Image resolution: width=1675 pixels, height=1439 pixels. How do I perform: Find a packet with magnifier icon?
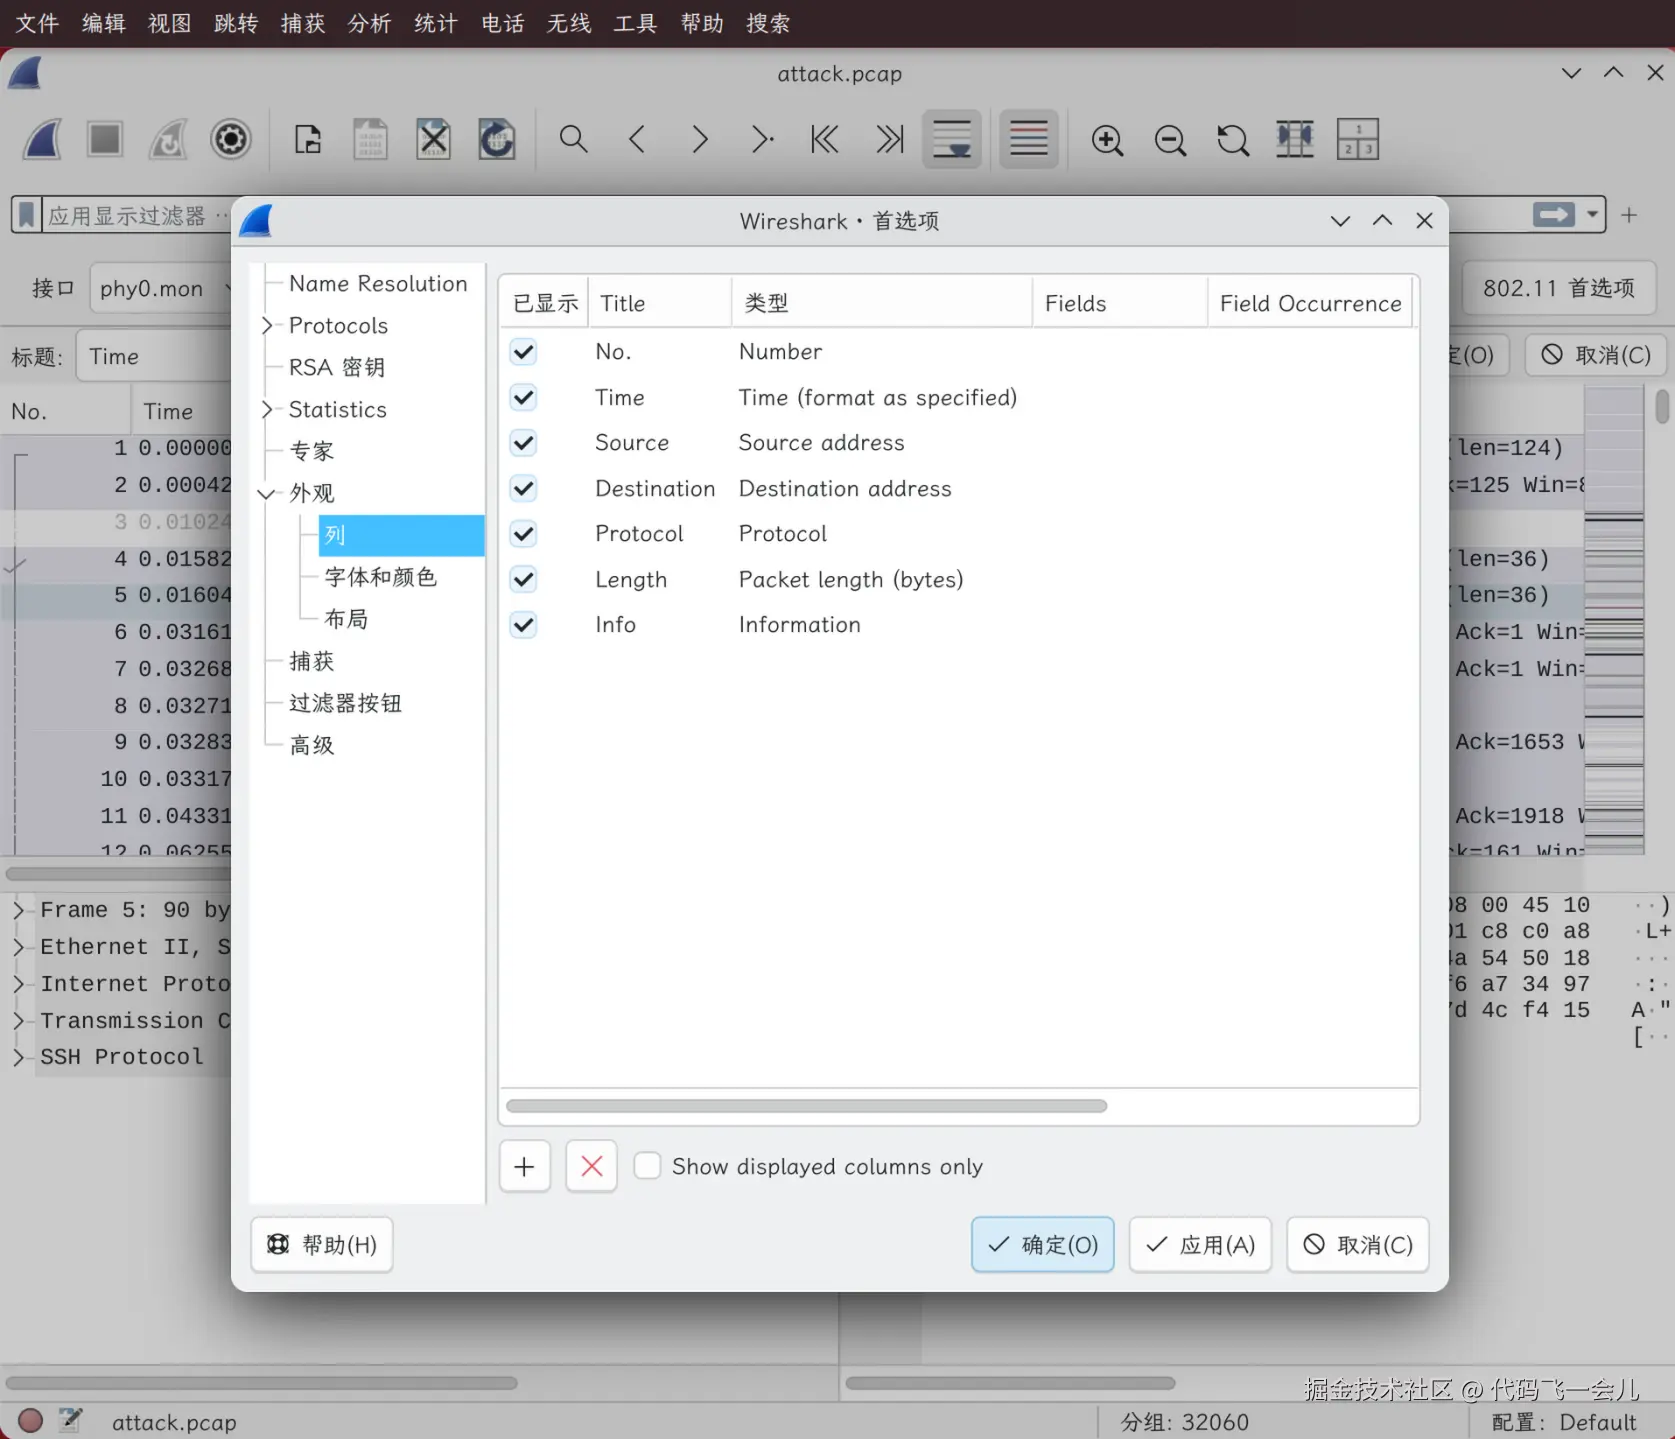coord(573,139)
